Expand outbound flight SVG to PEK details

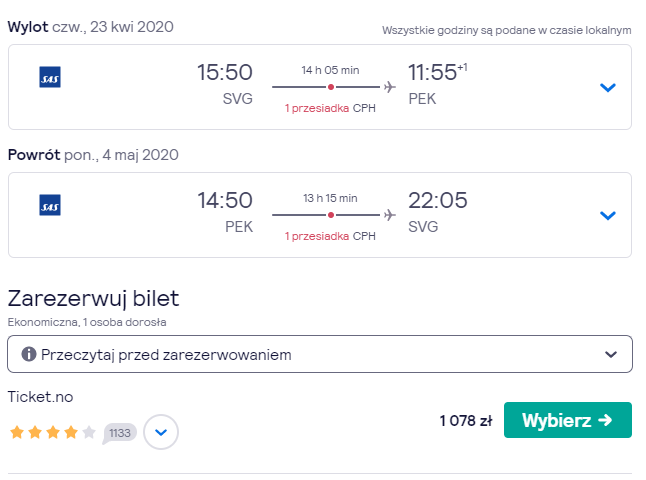pos(608,87)
